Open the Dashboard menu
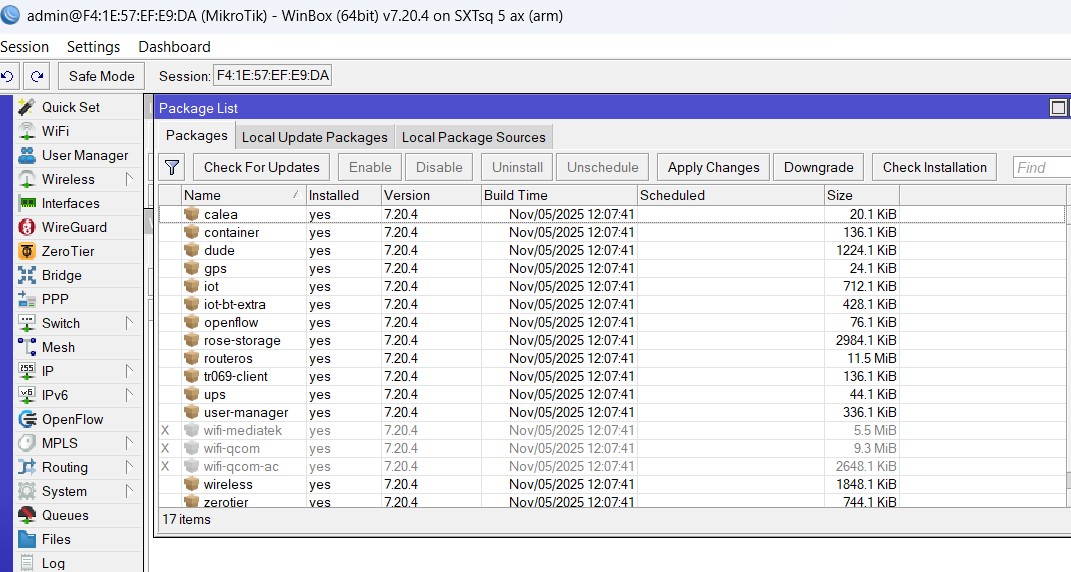 [174, 47]
